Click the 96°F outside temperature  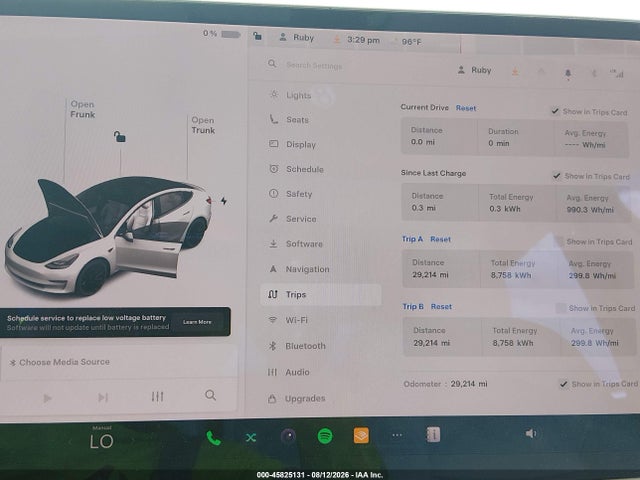tap(411, 42)
